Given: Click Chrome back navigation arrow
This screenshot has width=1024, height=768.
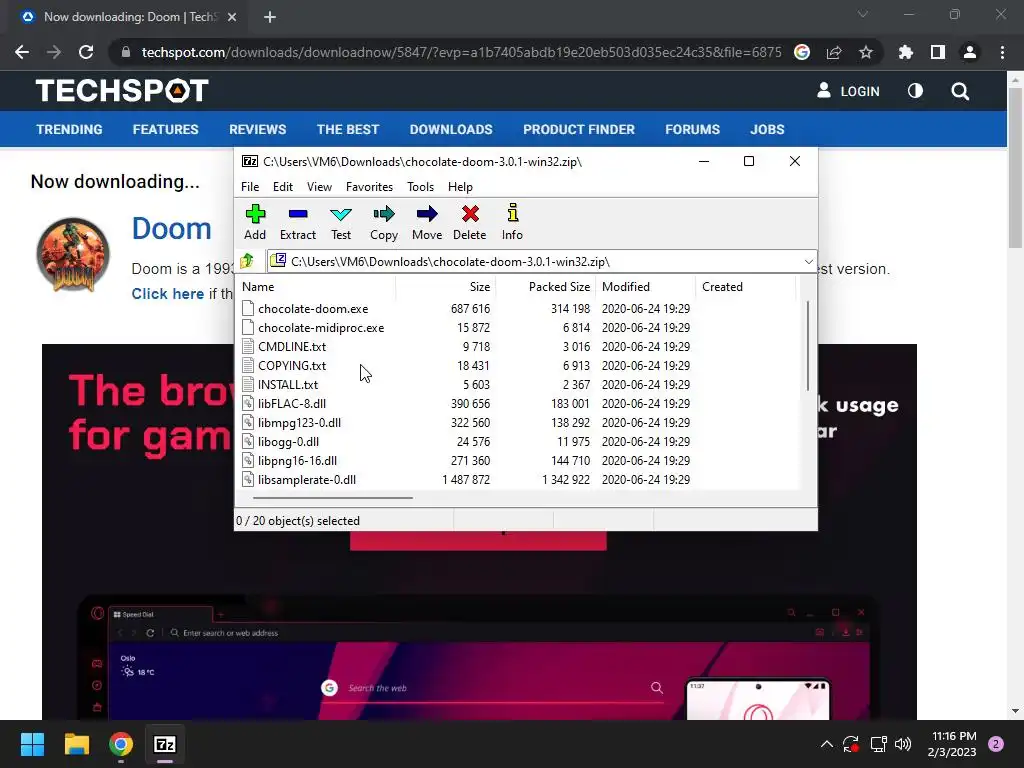Looking at the screenshot, I should [22, 52].
